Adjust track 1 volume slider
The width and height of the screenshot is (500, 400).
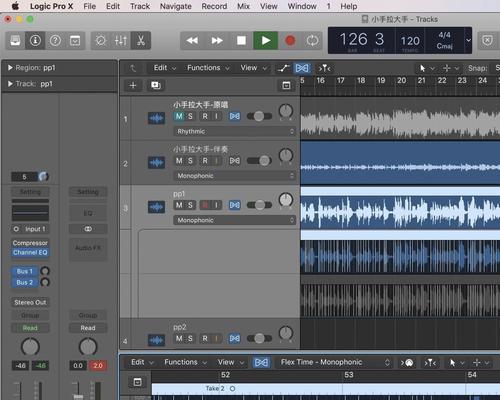click(x=259, y=116)
